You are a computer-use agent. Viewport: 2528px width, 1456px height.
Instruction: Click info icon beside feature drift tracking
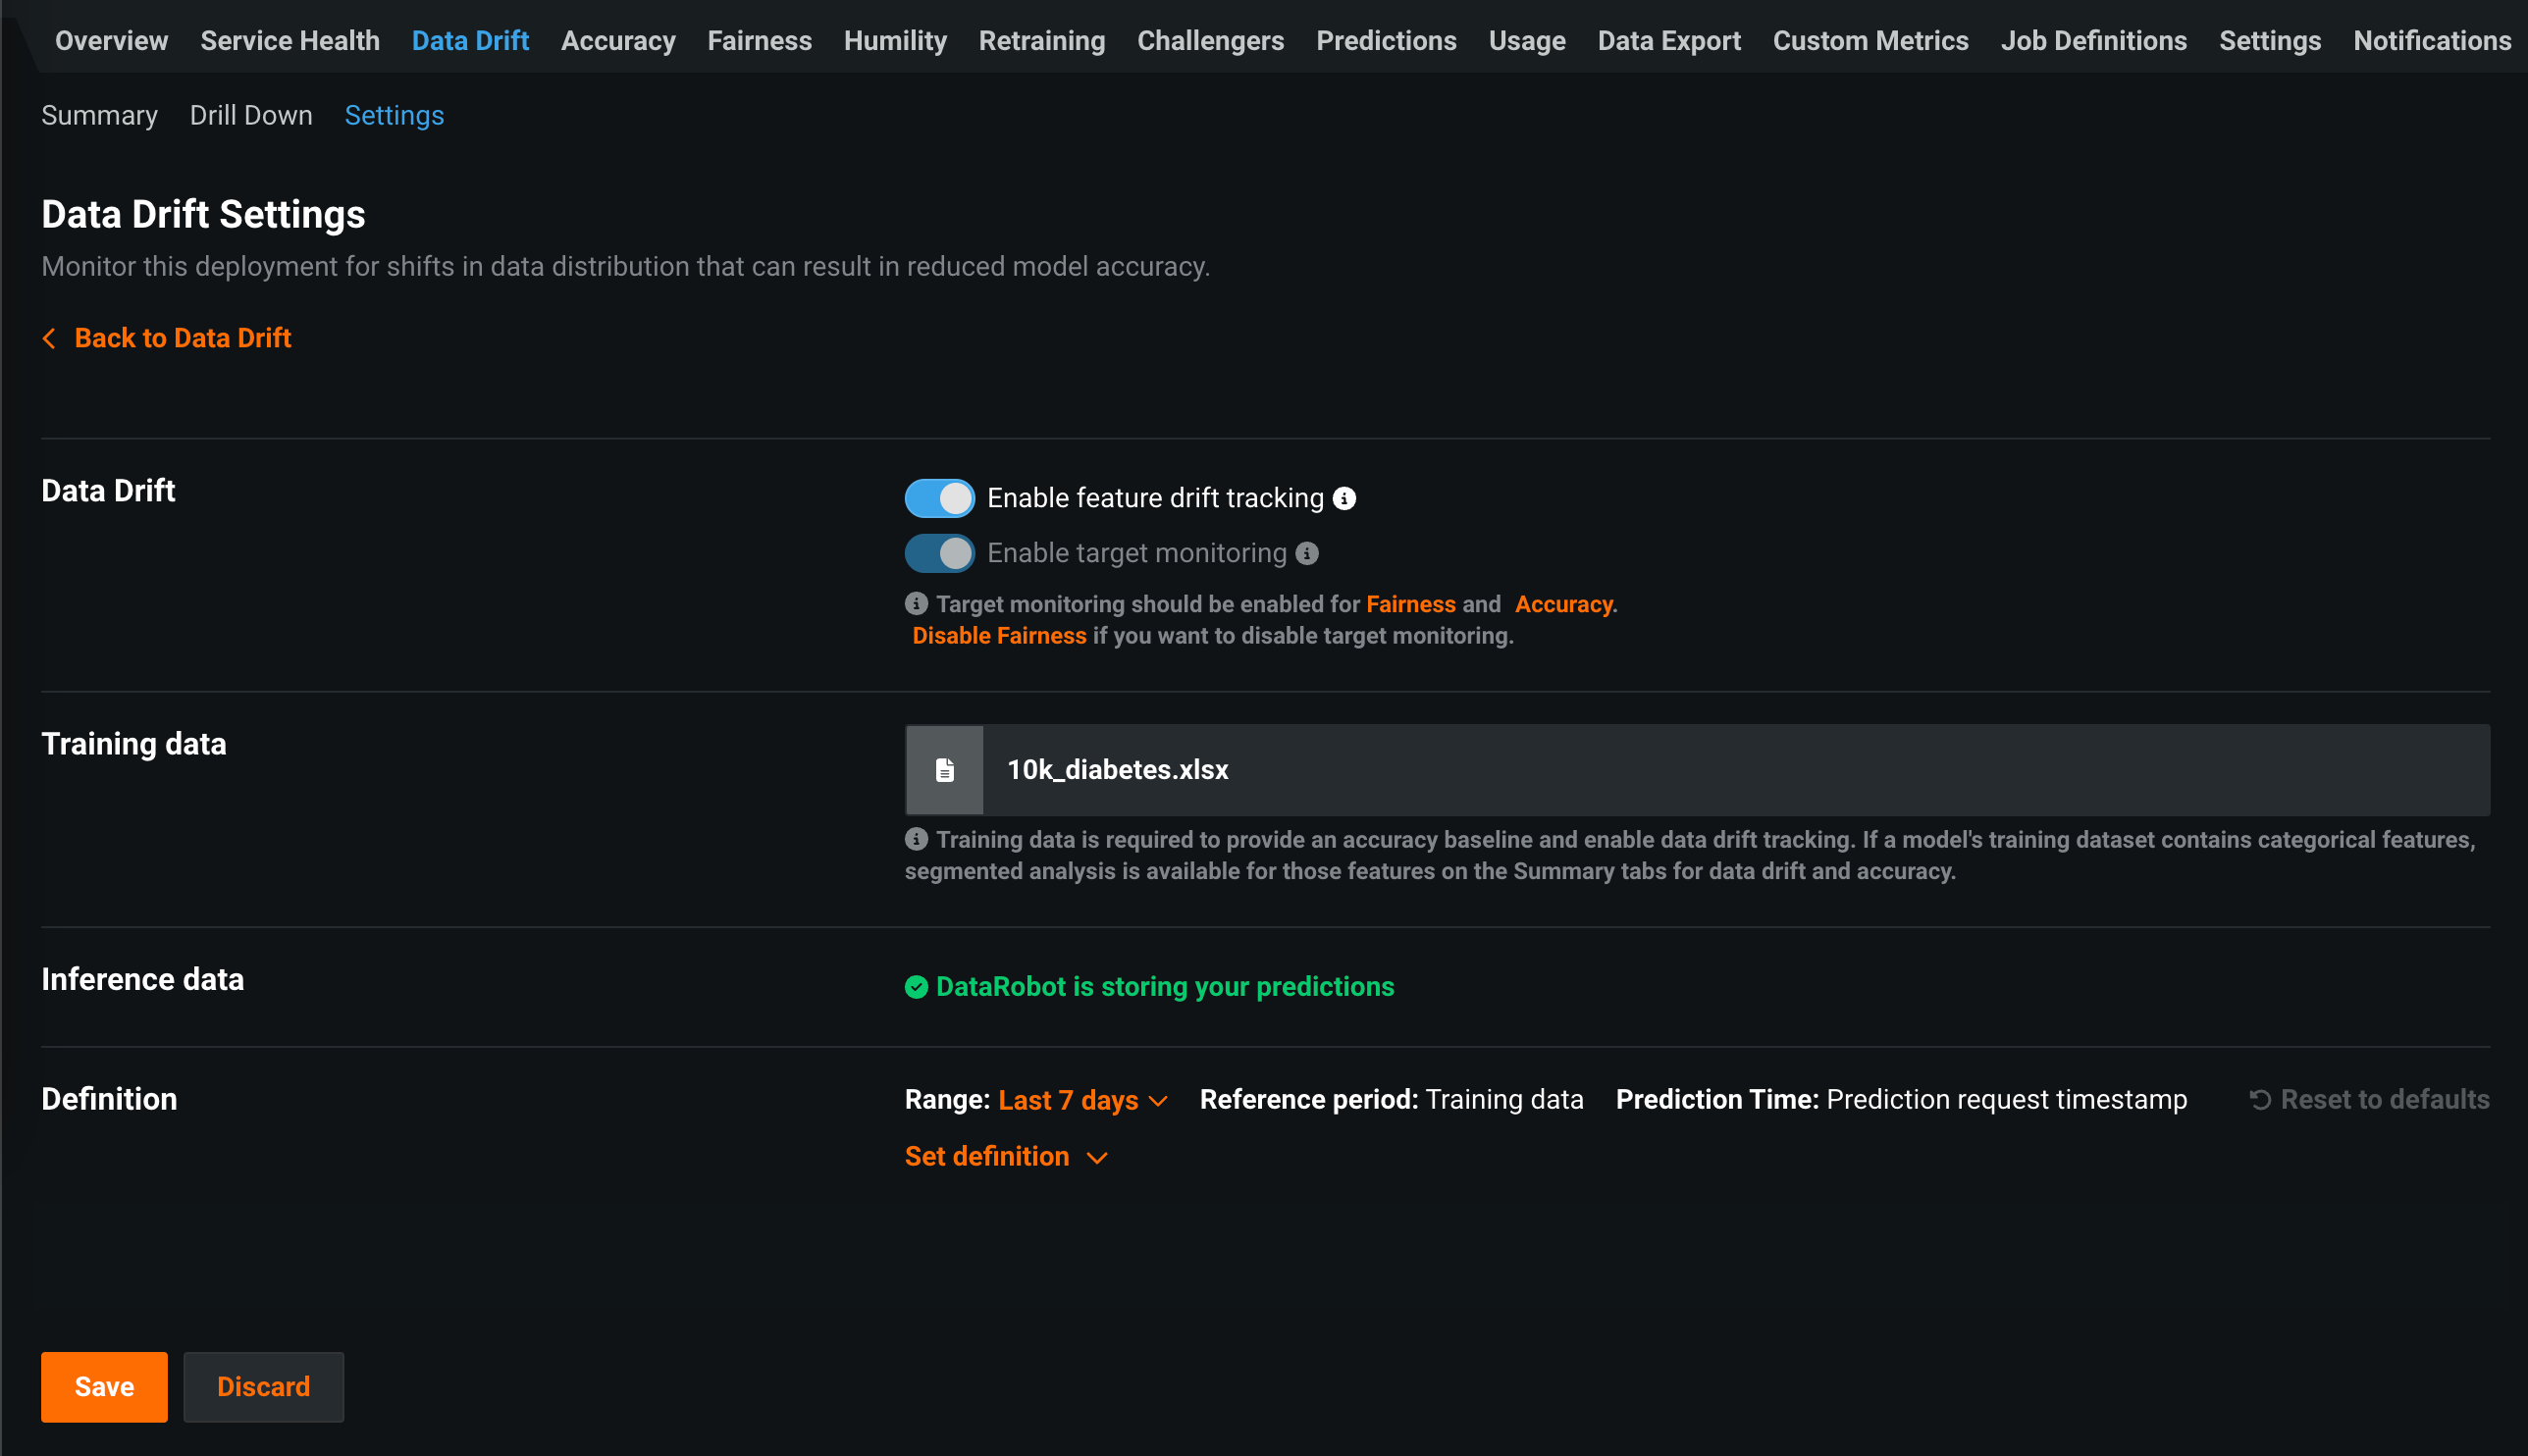(x=1344, y=498)
